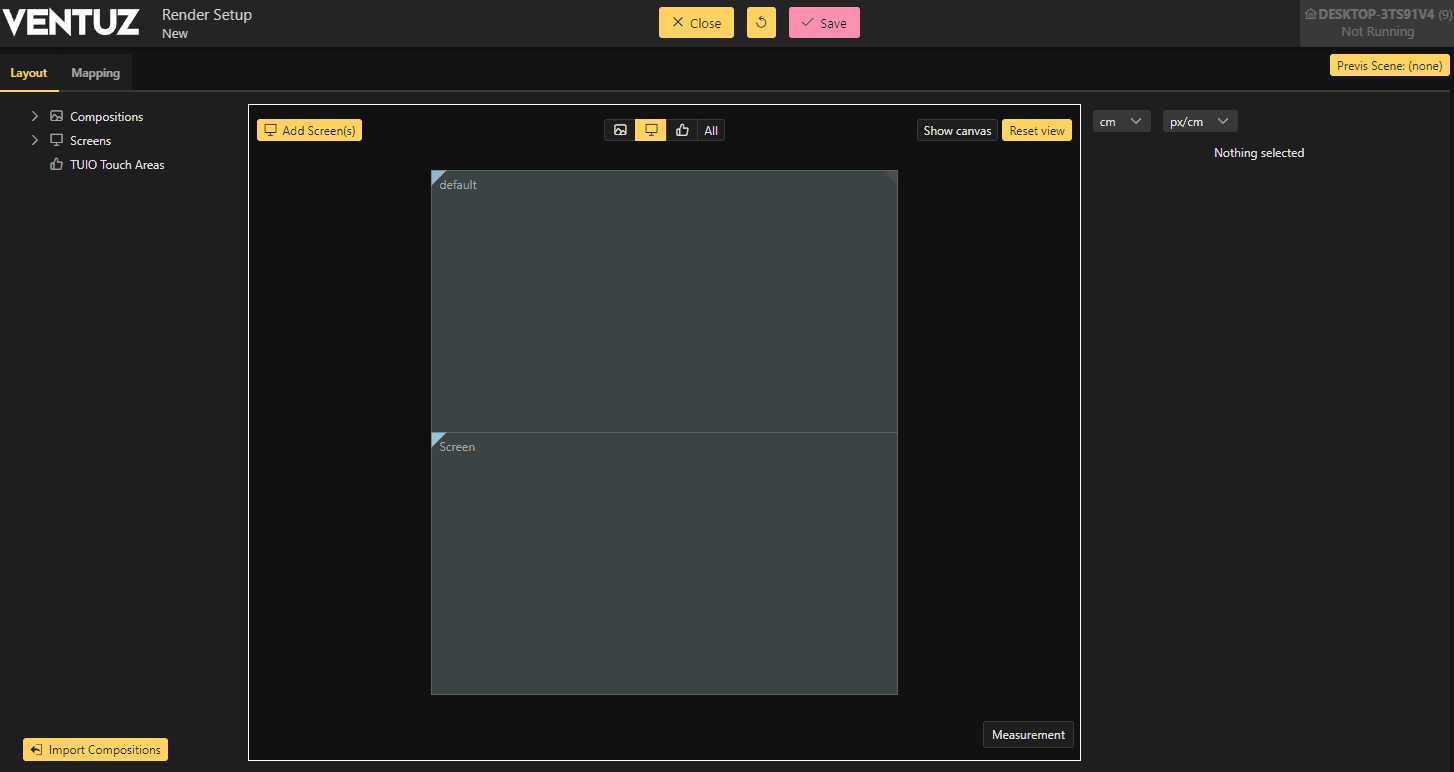Open the px/cm density dropdown
This screenshot has height=772, width=1454.
1199,122
